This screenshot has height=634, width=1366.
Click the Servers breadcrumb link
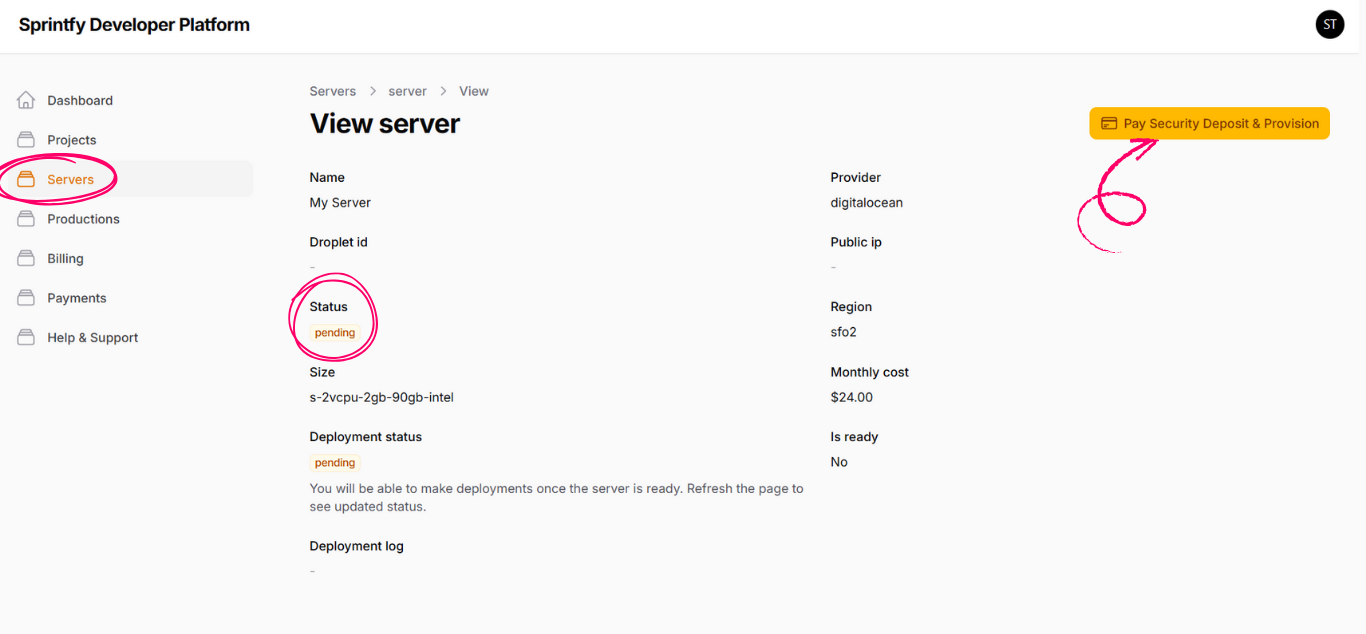(x=333, y=91)
